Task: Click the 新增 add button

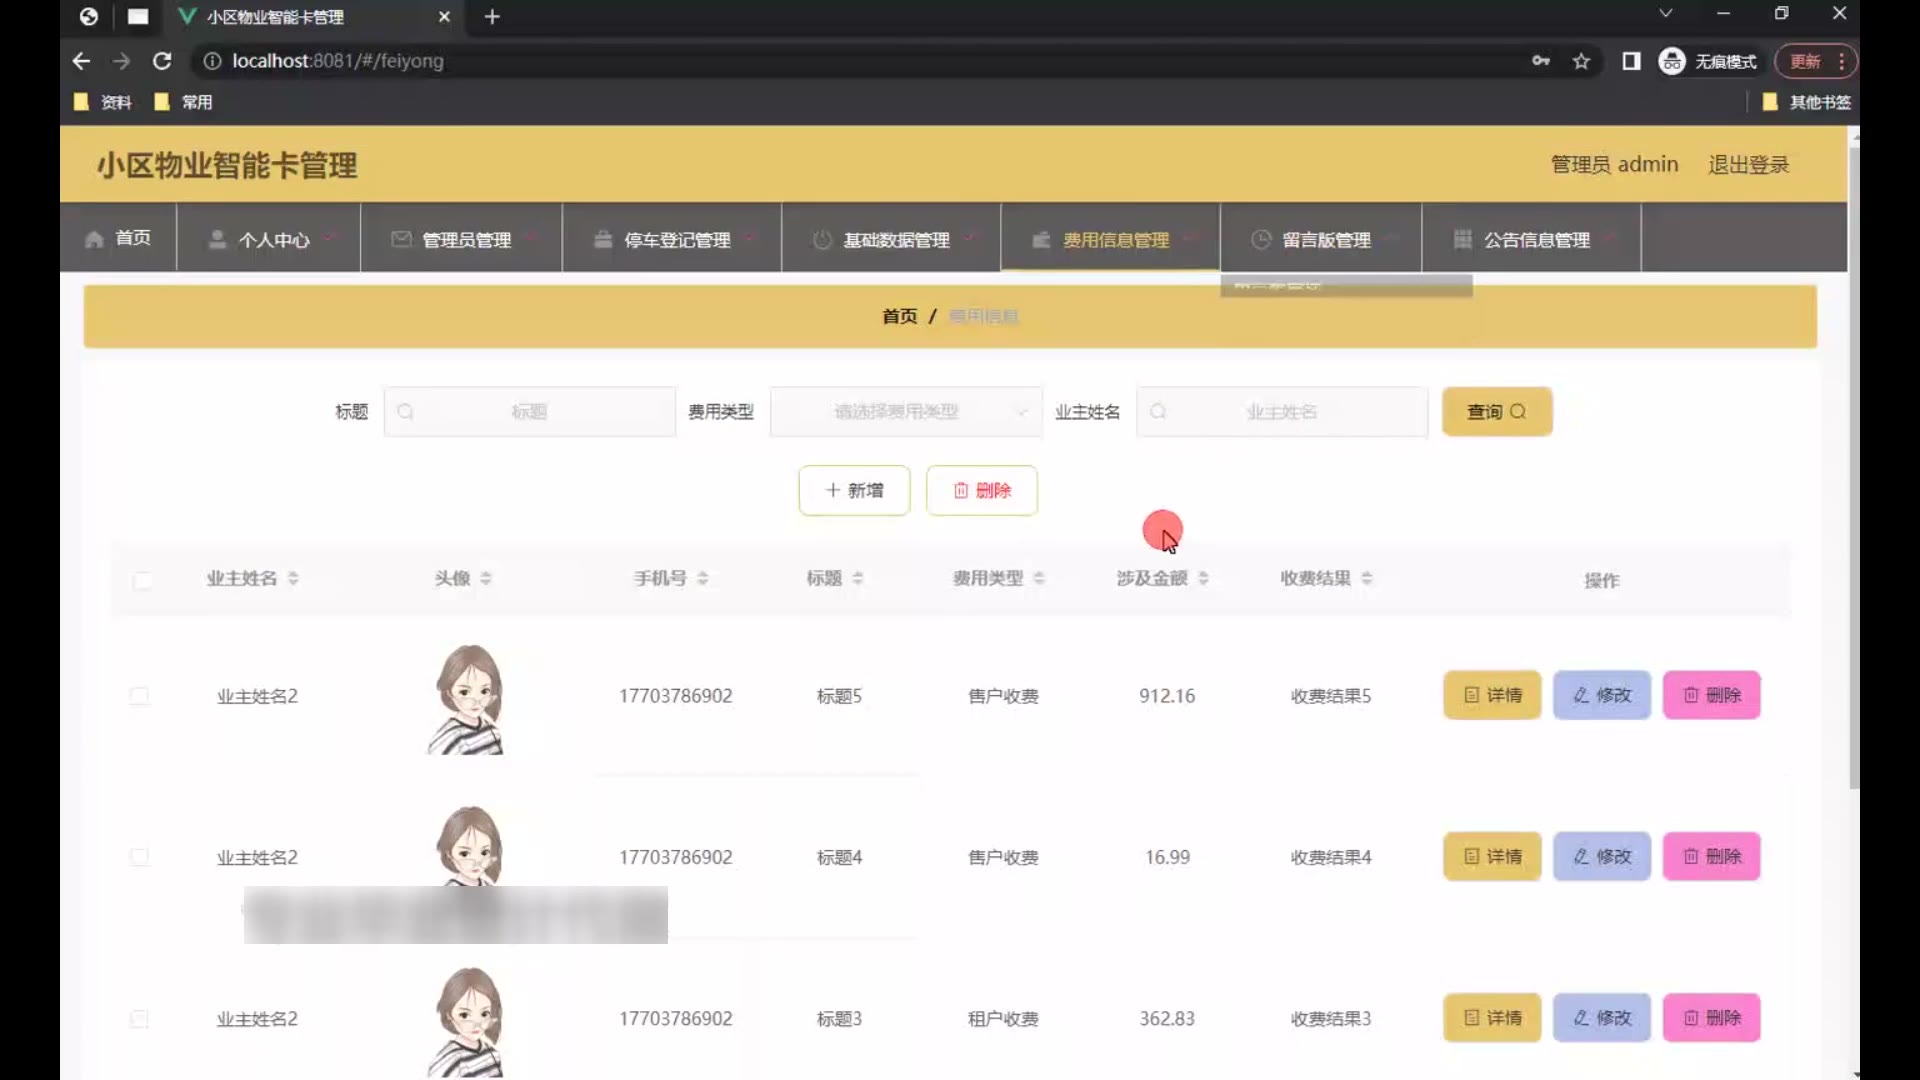Action: (x=854, y=490)
